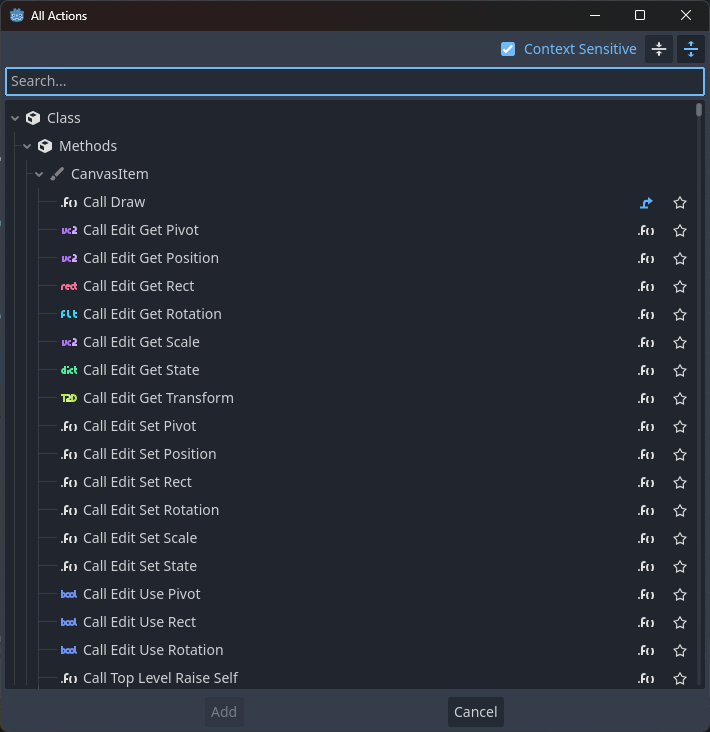Favorite the Call Draw action star
Image resolution: width=710 pixels, height=732 pixels.
click(x=680, y=203)
